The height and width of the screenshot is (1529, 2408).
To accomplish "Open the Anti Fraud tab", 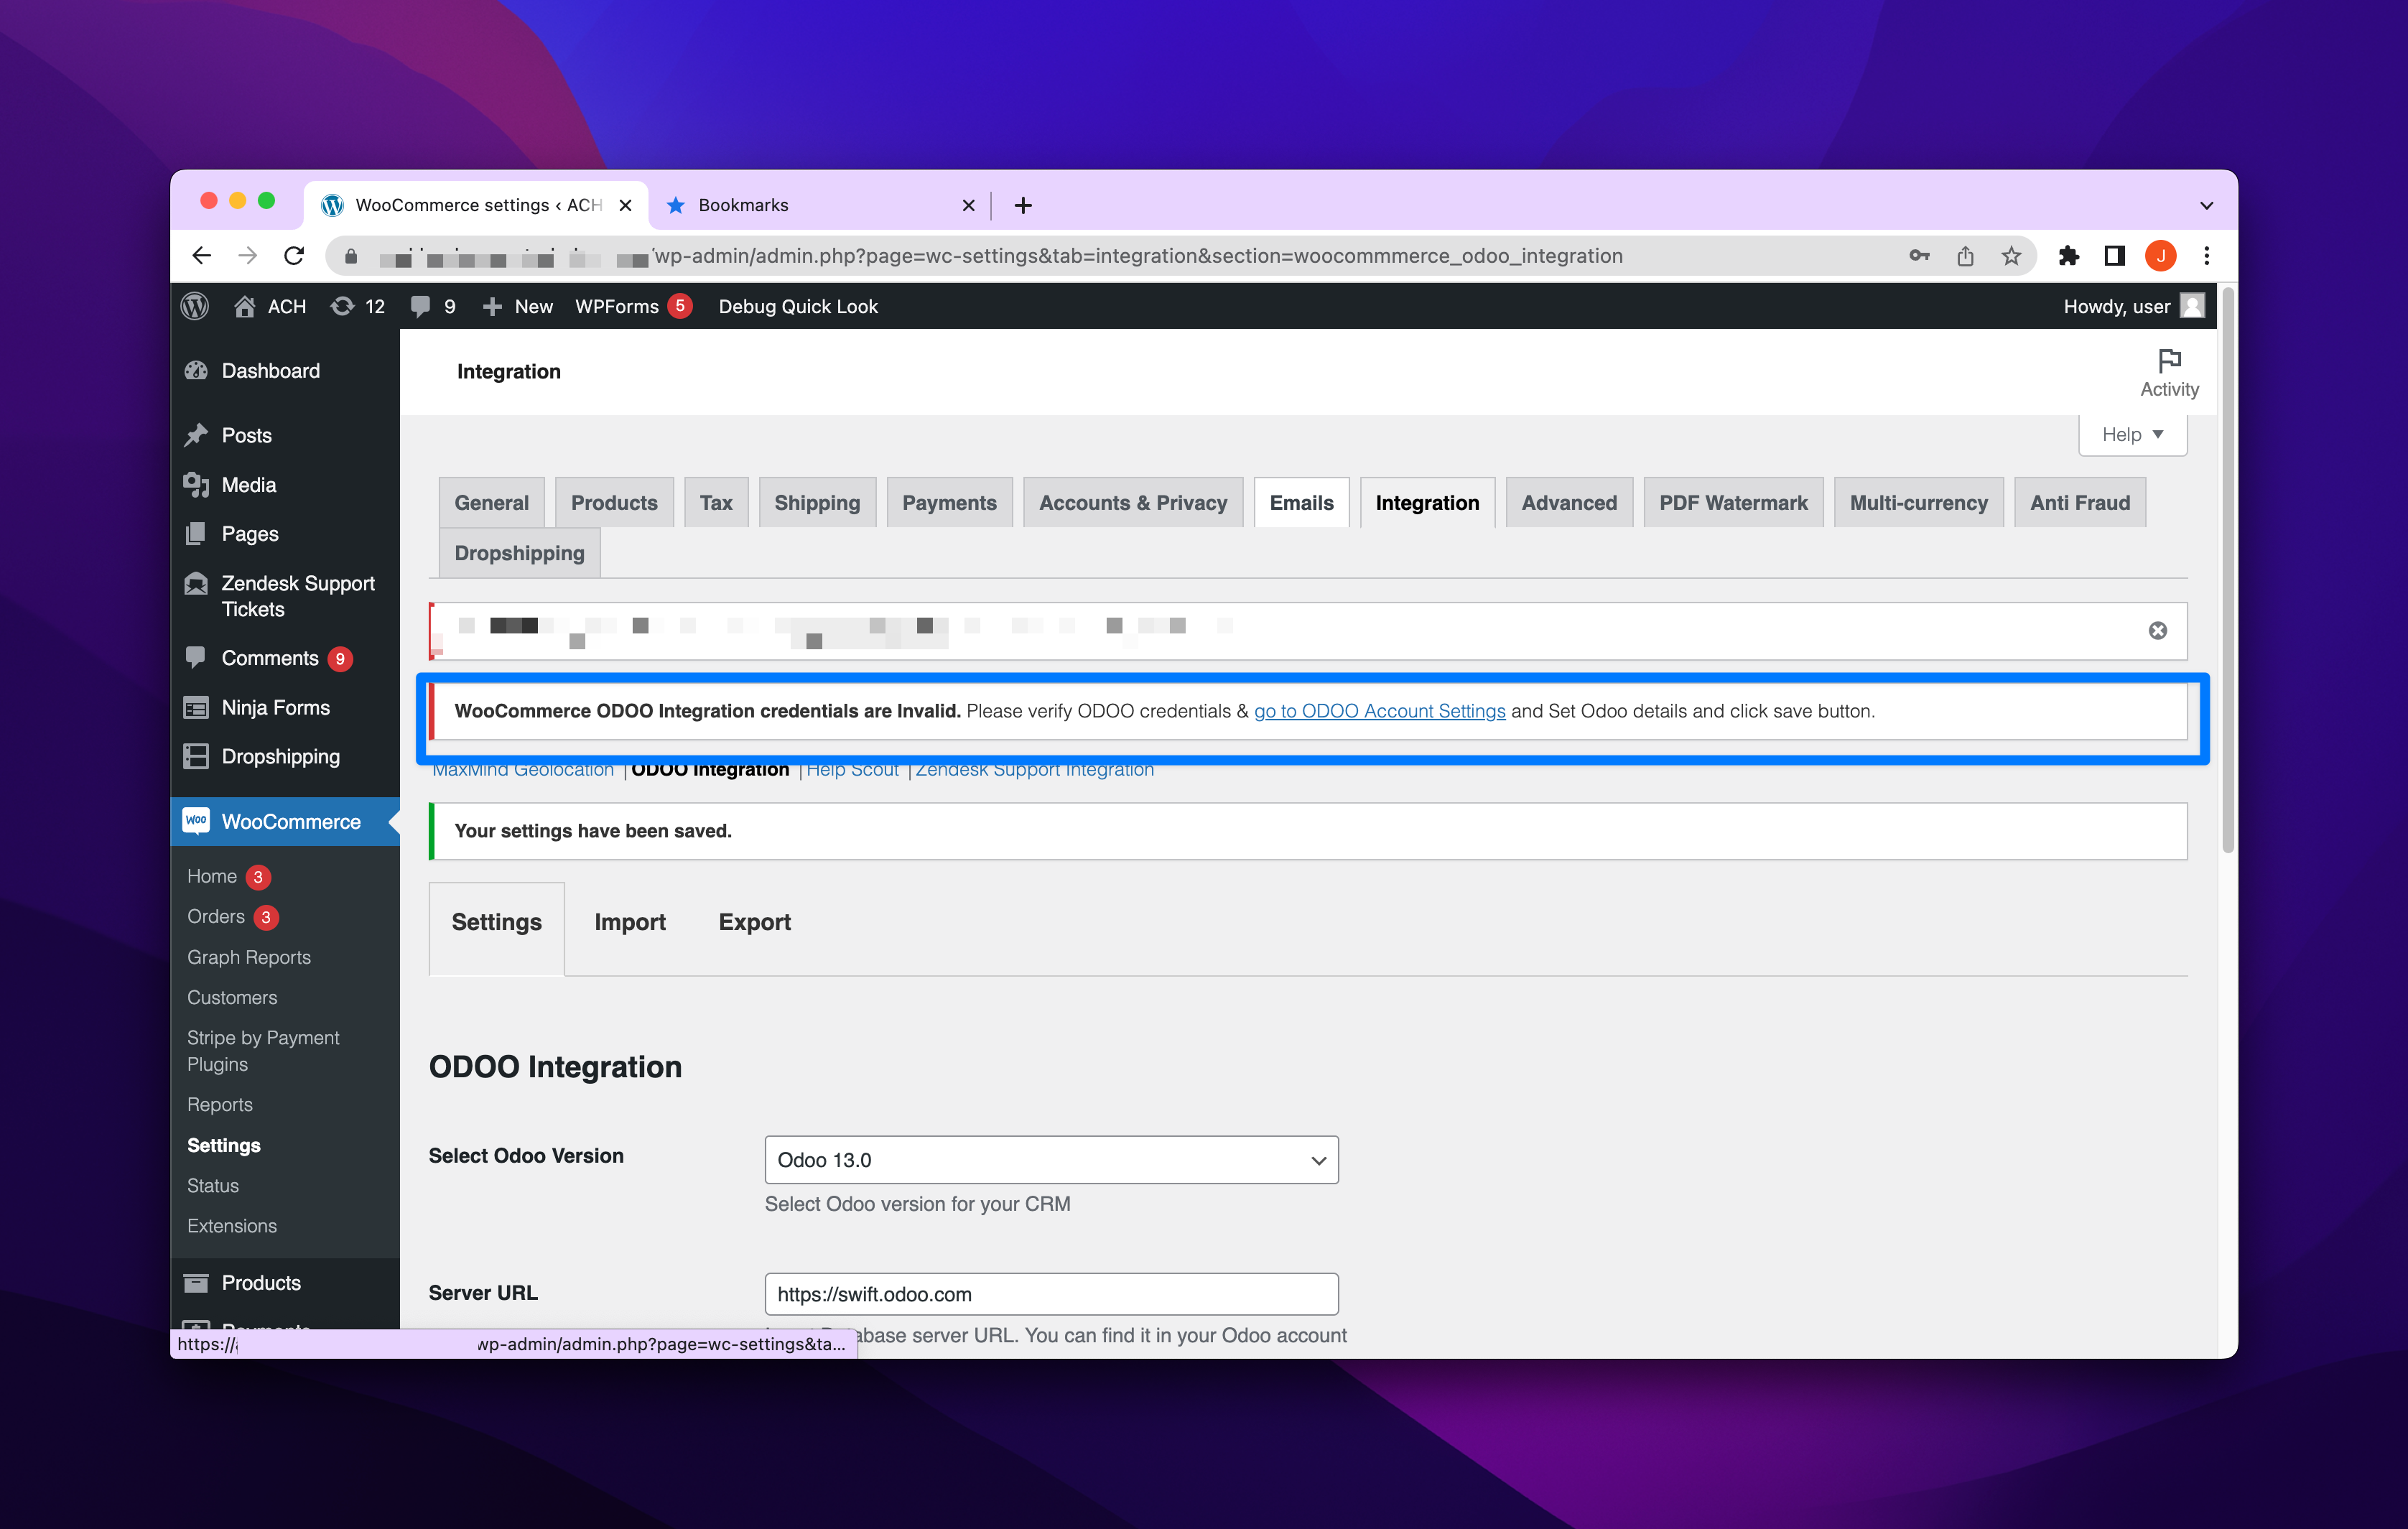I will pos(2080,503).
